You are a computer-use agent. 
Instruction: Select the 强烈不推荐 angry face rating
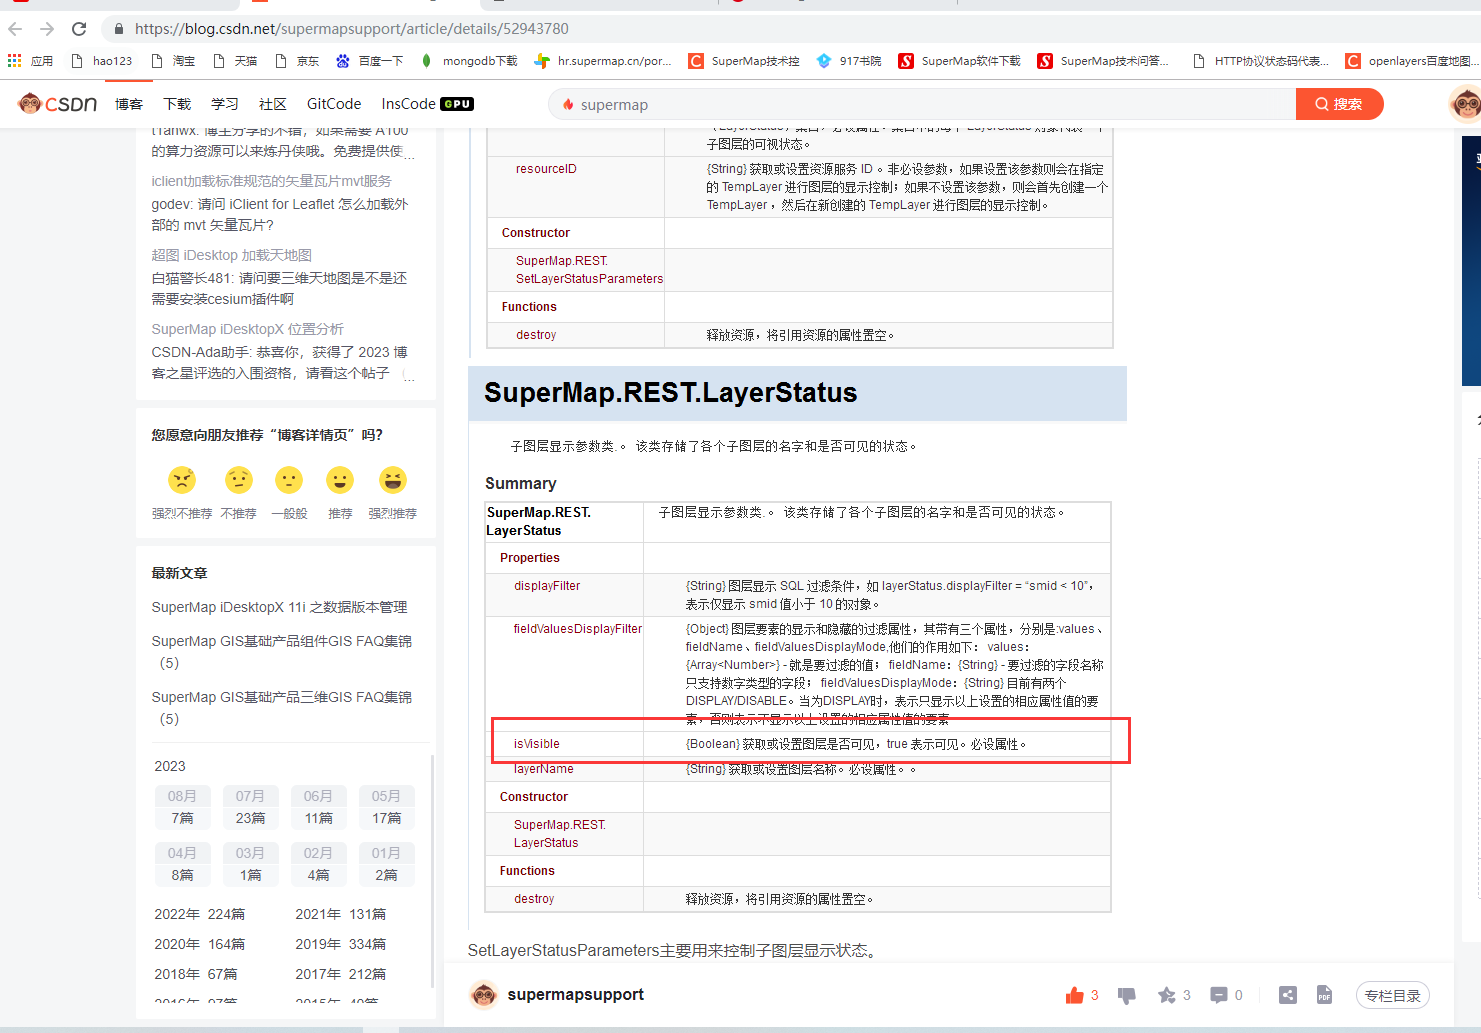click(182, 481)
